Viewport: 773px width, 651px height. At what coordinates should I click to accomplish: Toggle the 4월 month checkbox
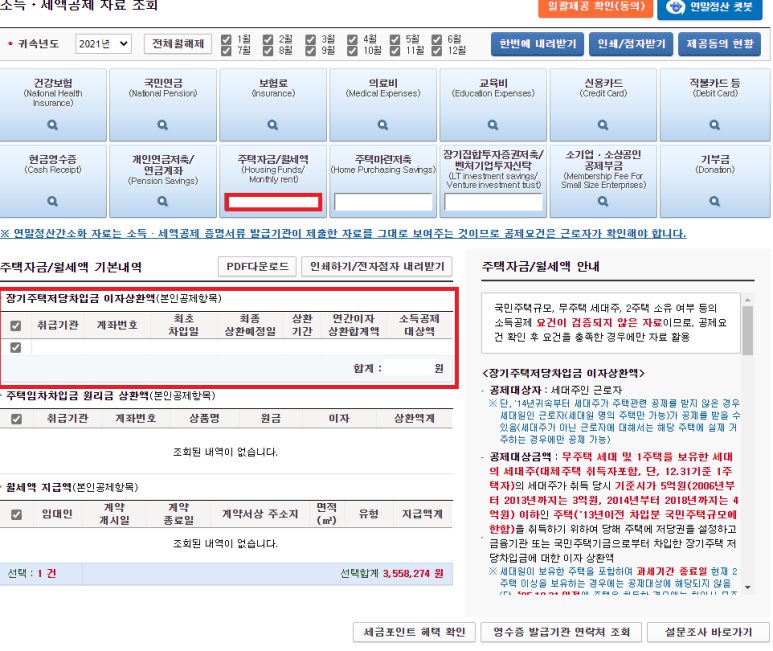pos(352,39)
